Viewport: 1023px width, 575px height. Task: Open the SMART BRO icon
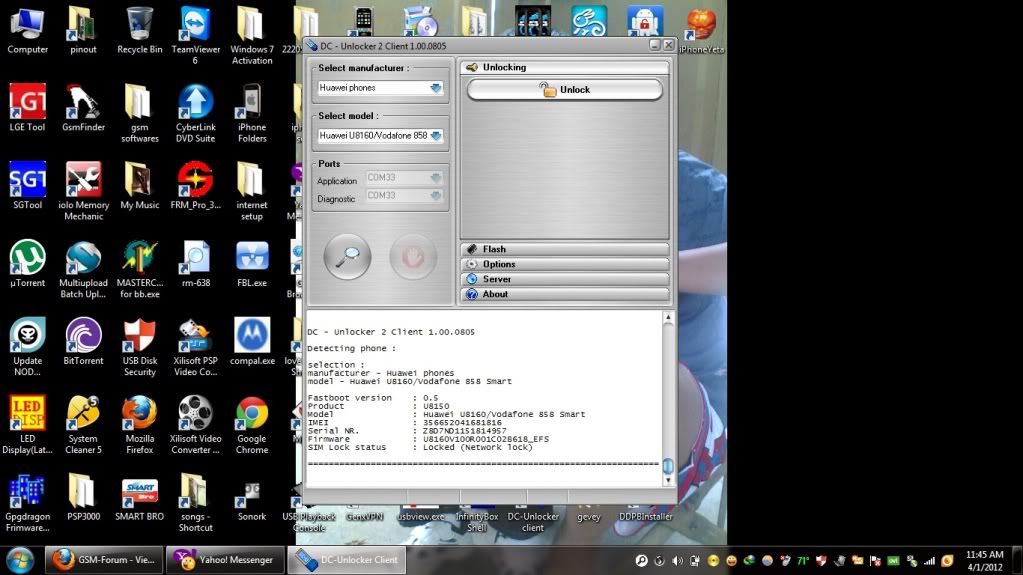tap(140, 498)
